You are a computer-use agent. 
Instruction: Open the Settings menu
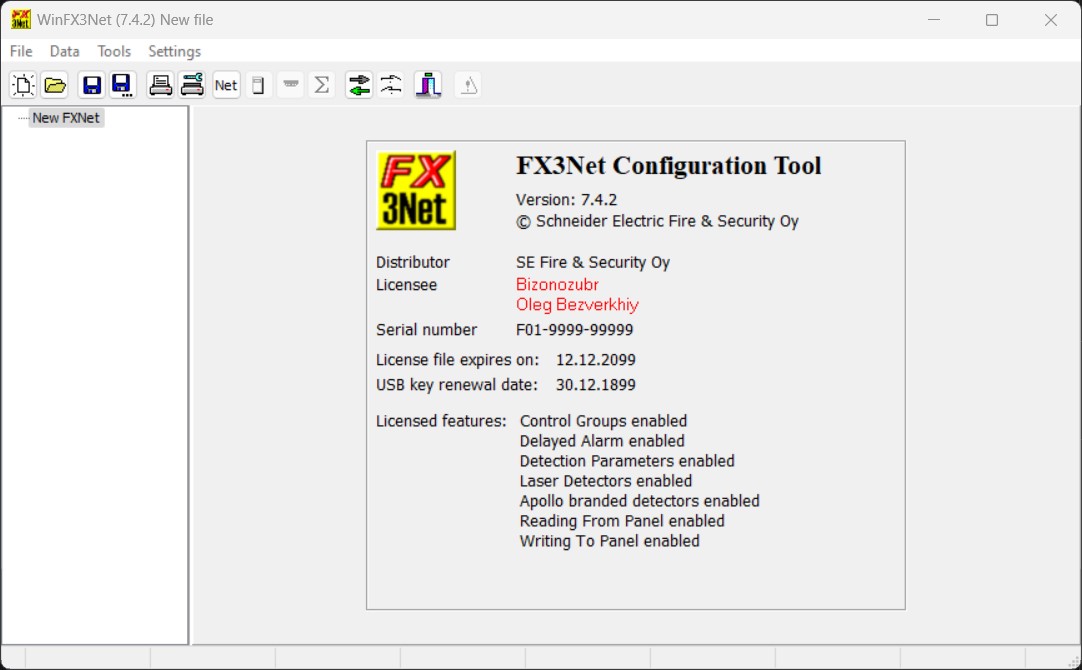174,51
